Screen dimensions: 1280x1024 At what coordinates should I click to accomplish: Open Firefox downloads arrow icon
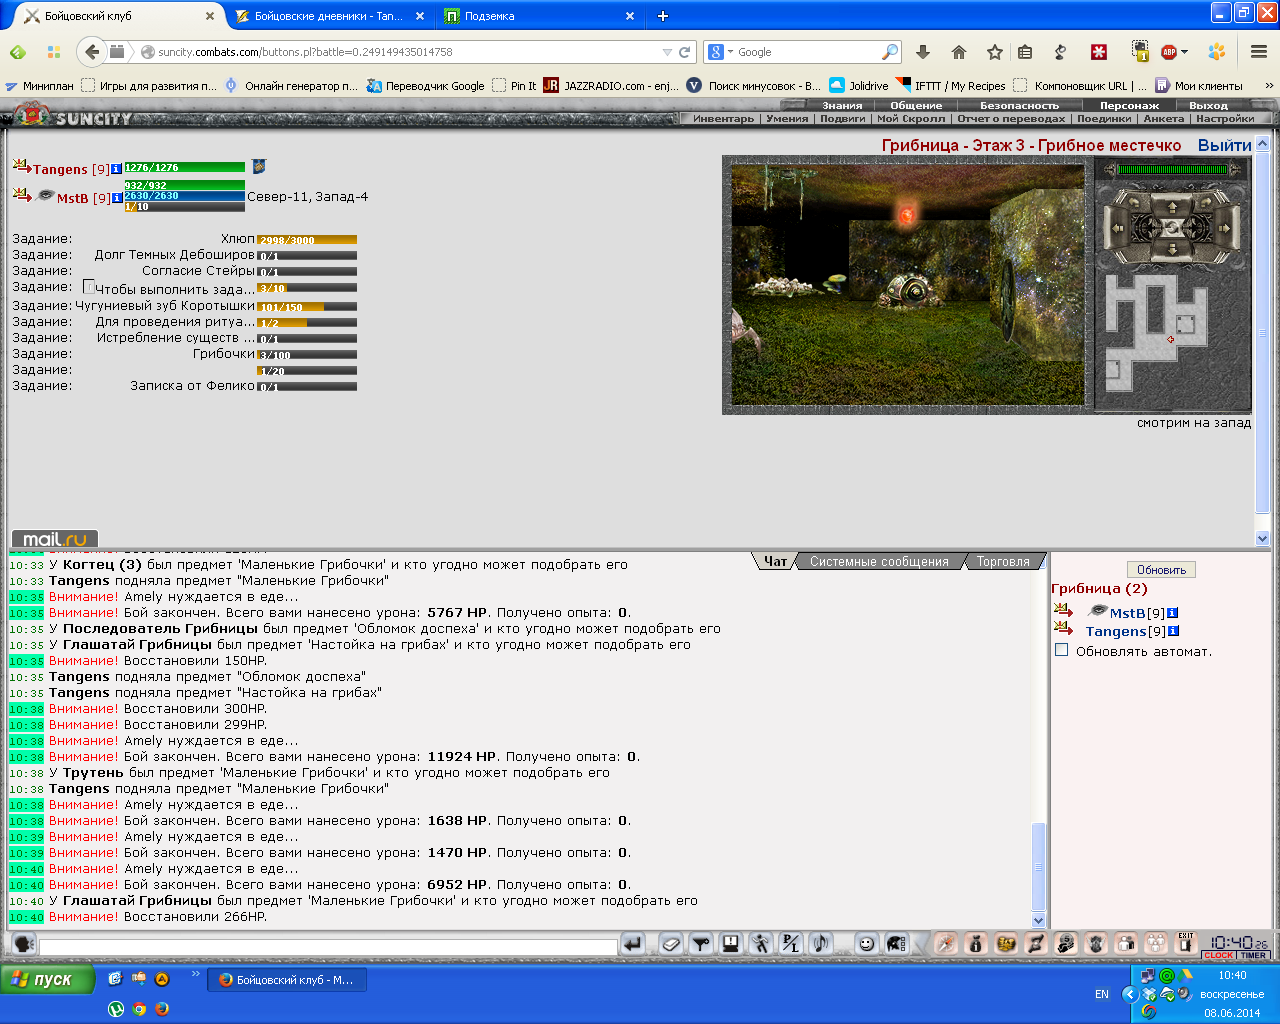923,52
